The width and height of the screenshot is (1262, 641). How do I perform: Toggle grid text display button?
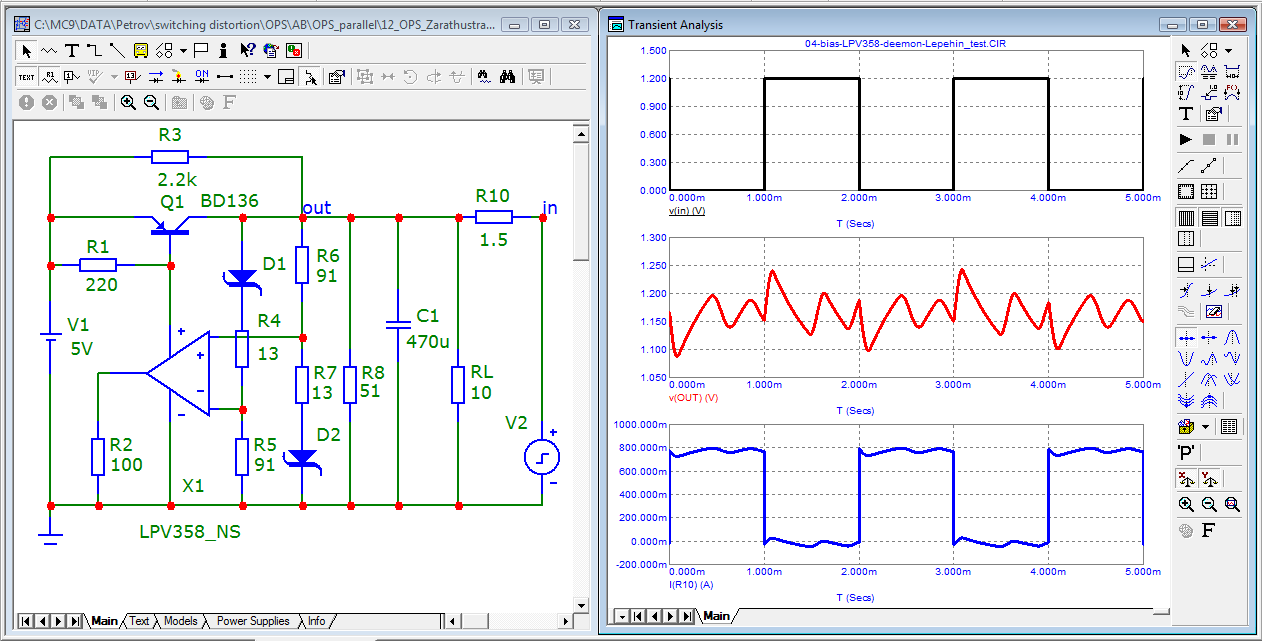click(x=26, y=77)
